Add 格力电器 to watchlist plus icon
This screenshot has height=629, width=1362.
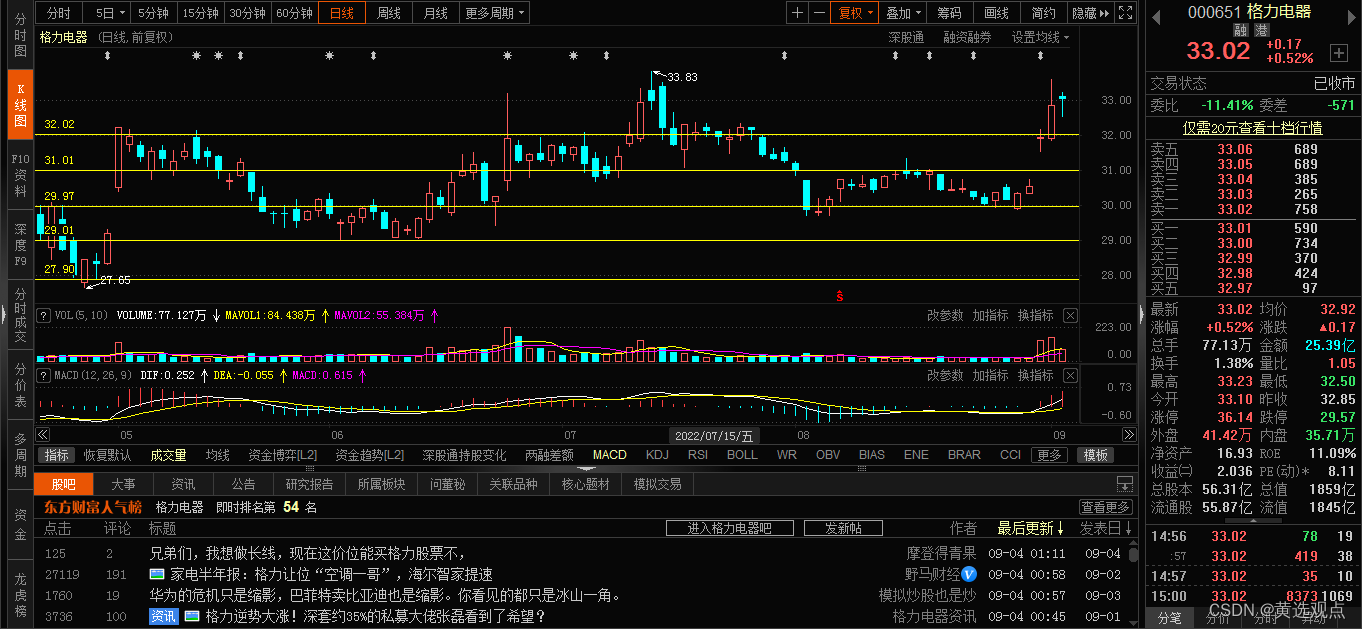coord(1338,52)
